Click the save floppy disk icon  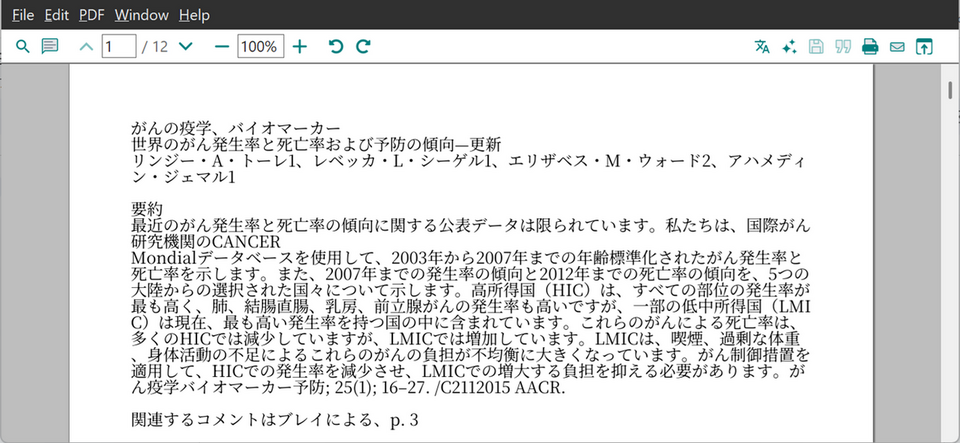coord(816,47)
